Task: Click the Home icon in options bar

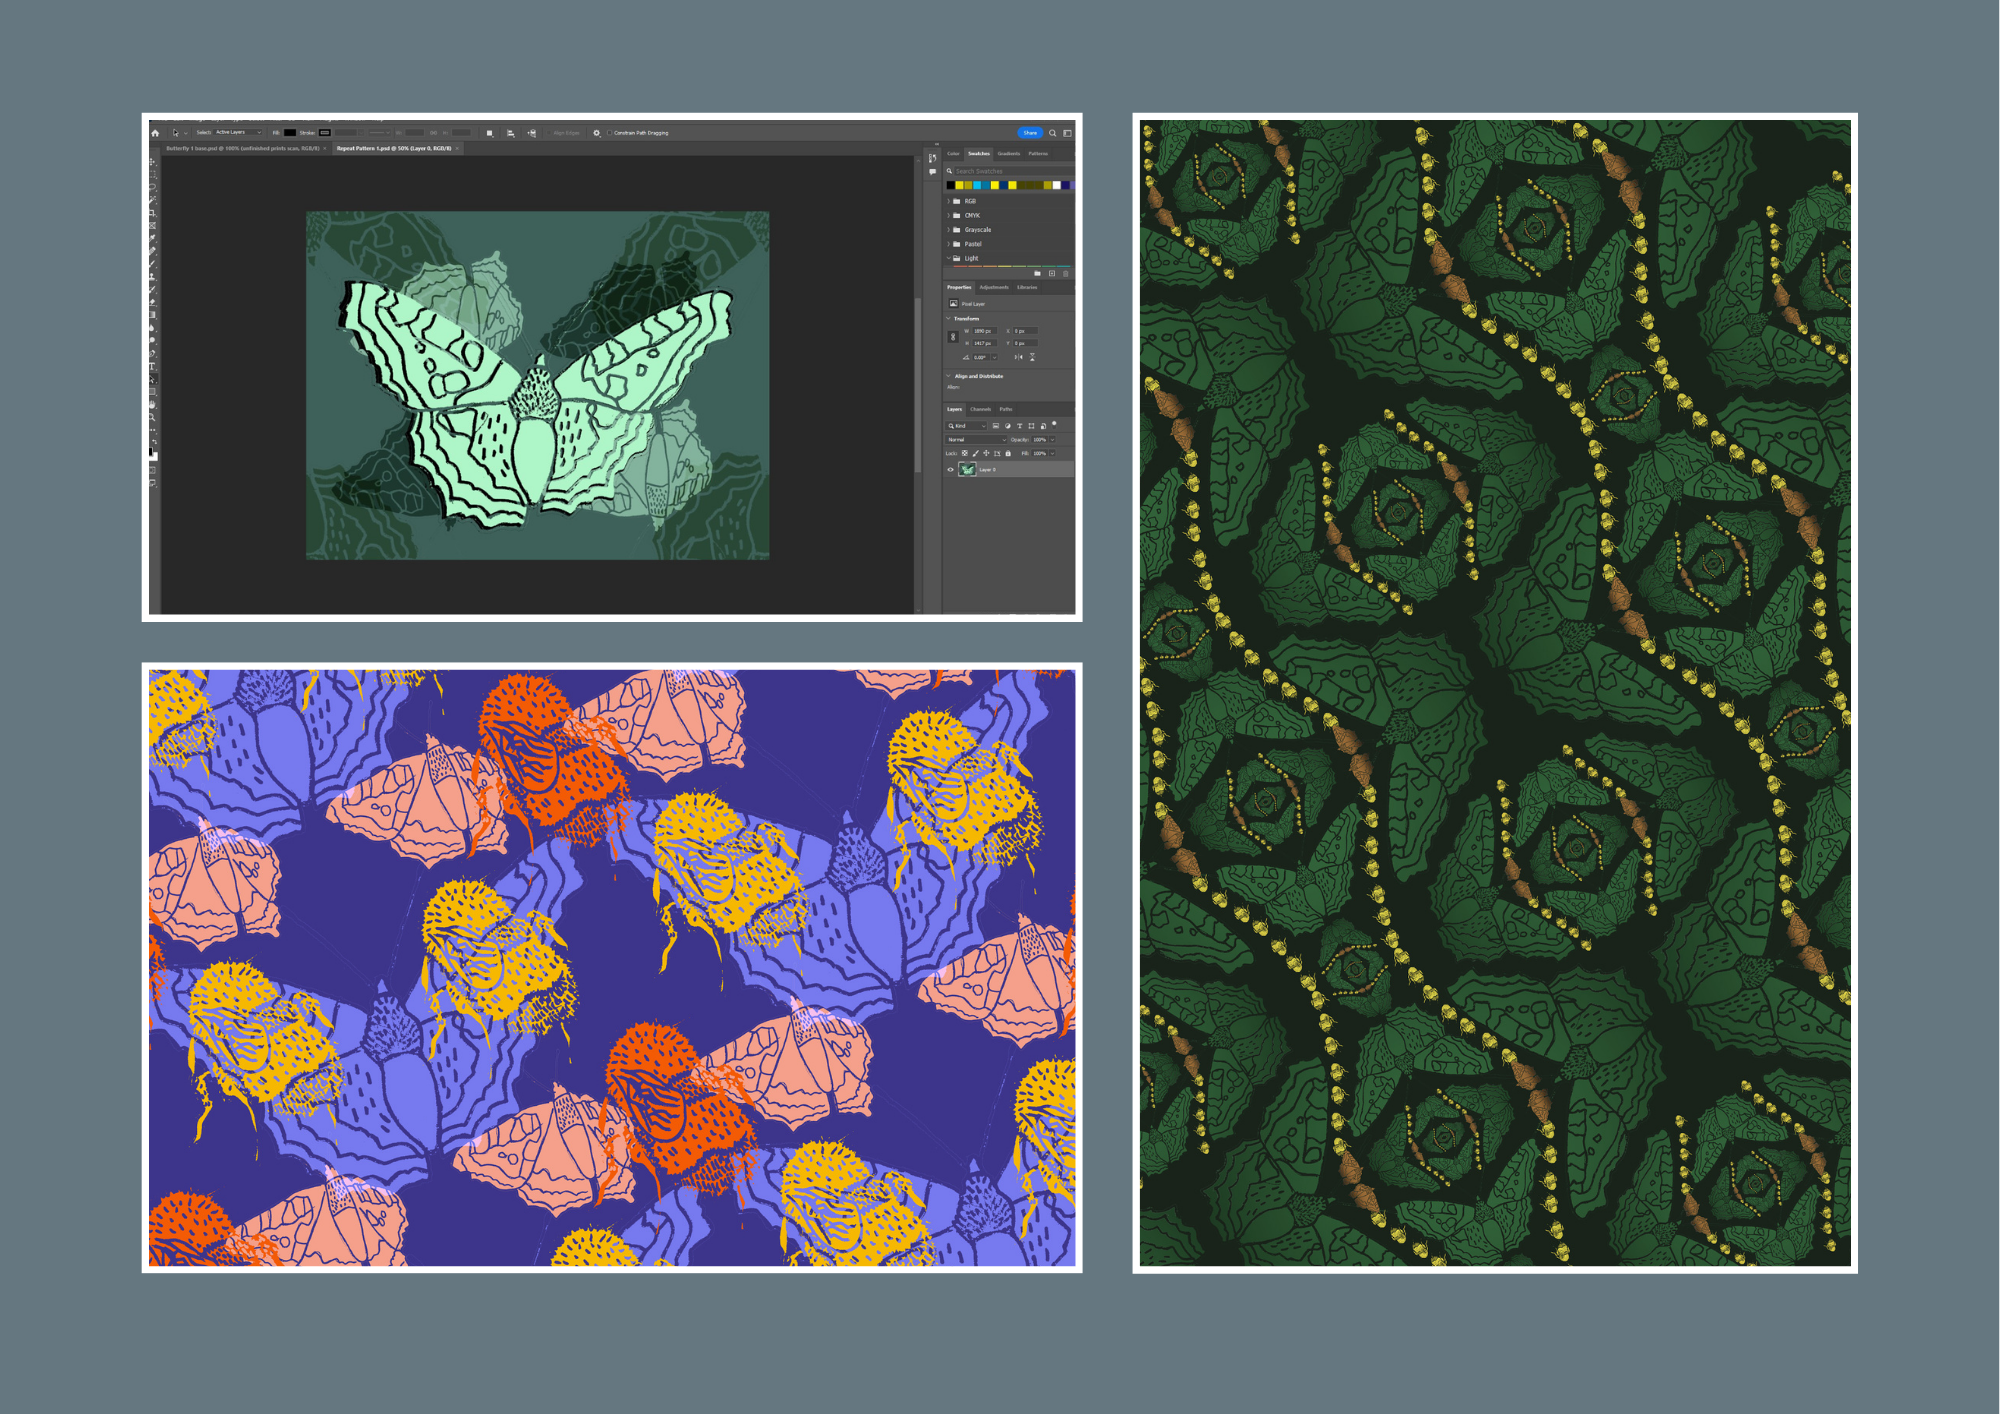Action: click(155, 133)
